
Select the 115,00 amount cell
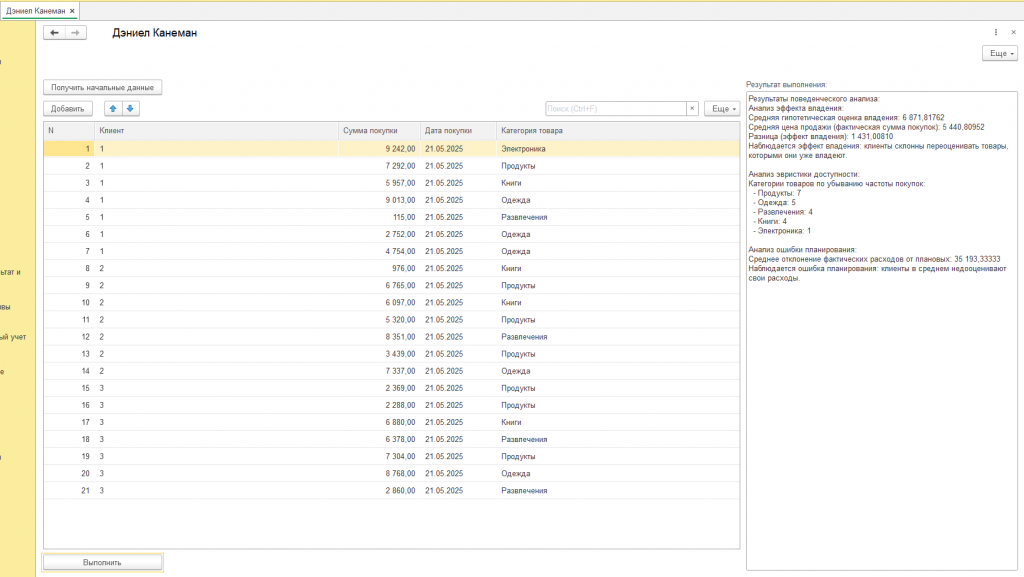tap(379, 217)
